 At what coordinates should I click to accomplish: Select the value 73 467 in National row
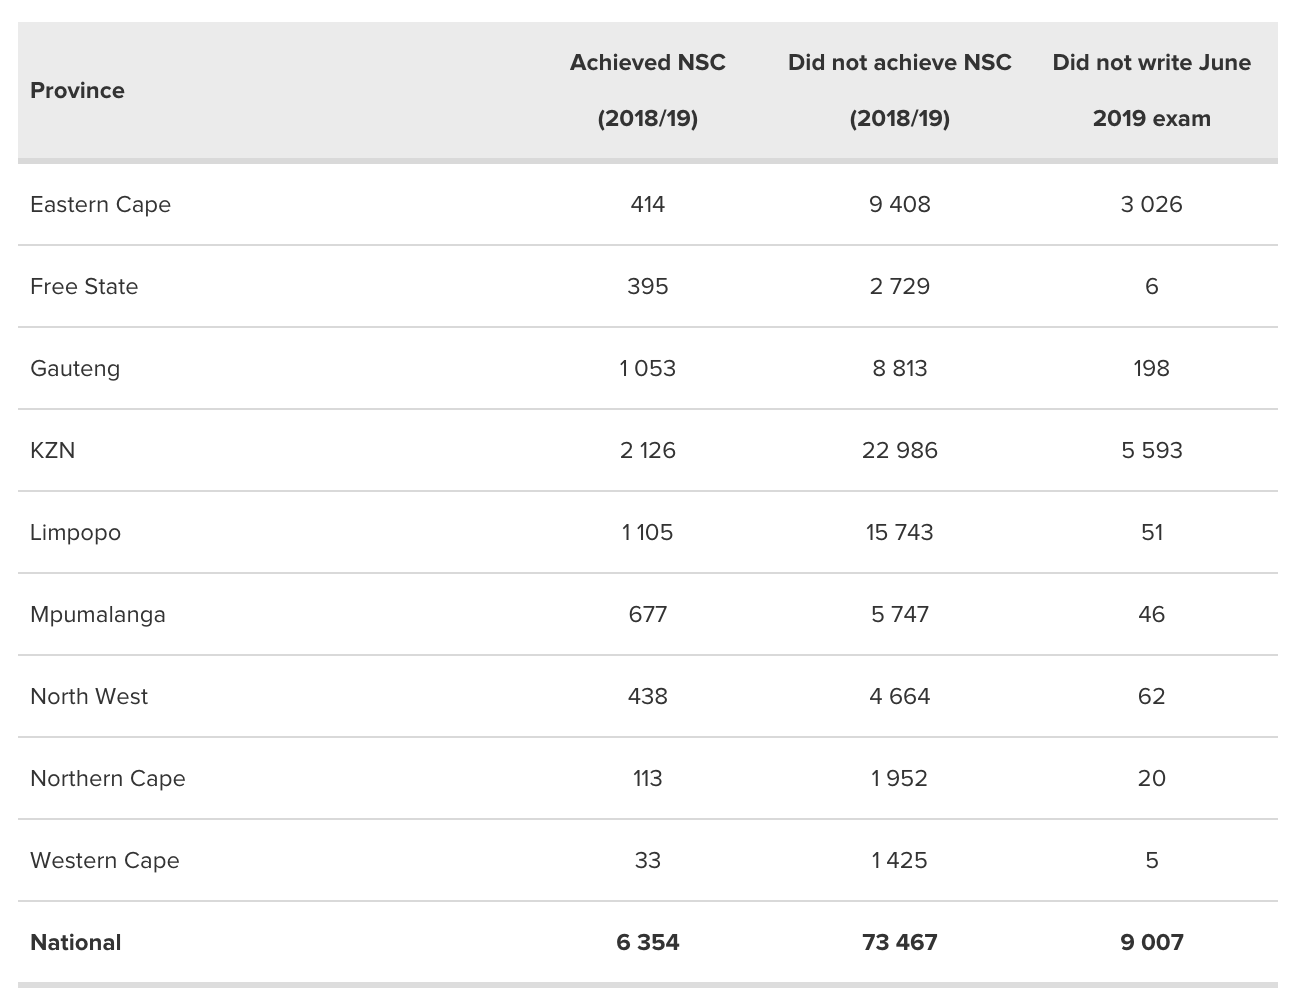(x=900, y=942)
